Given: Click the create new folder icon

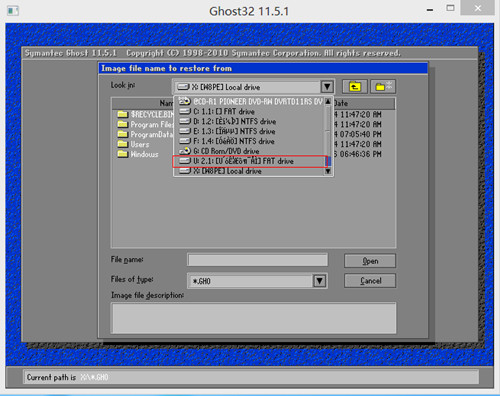Looking at the screenshot, I should point(383,87).
